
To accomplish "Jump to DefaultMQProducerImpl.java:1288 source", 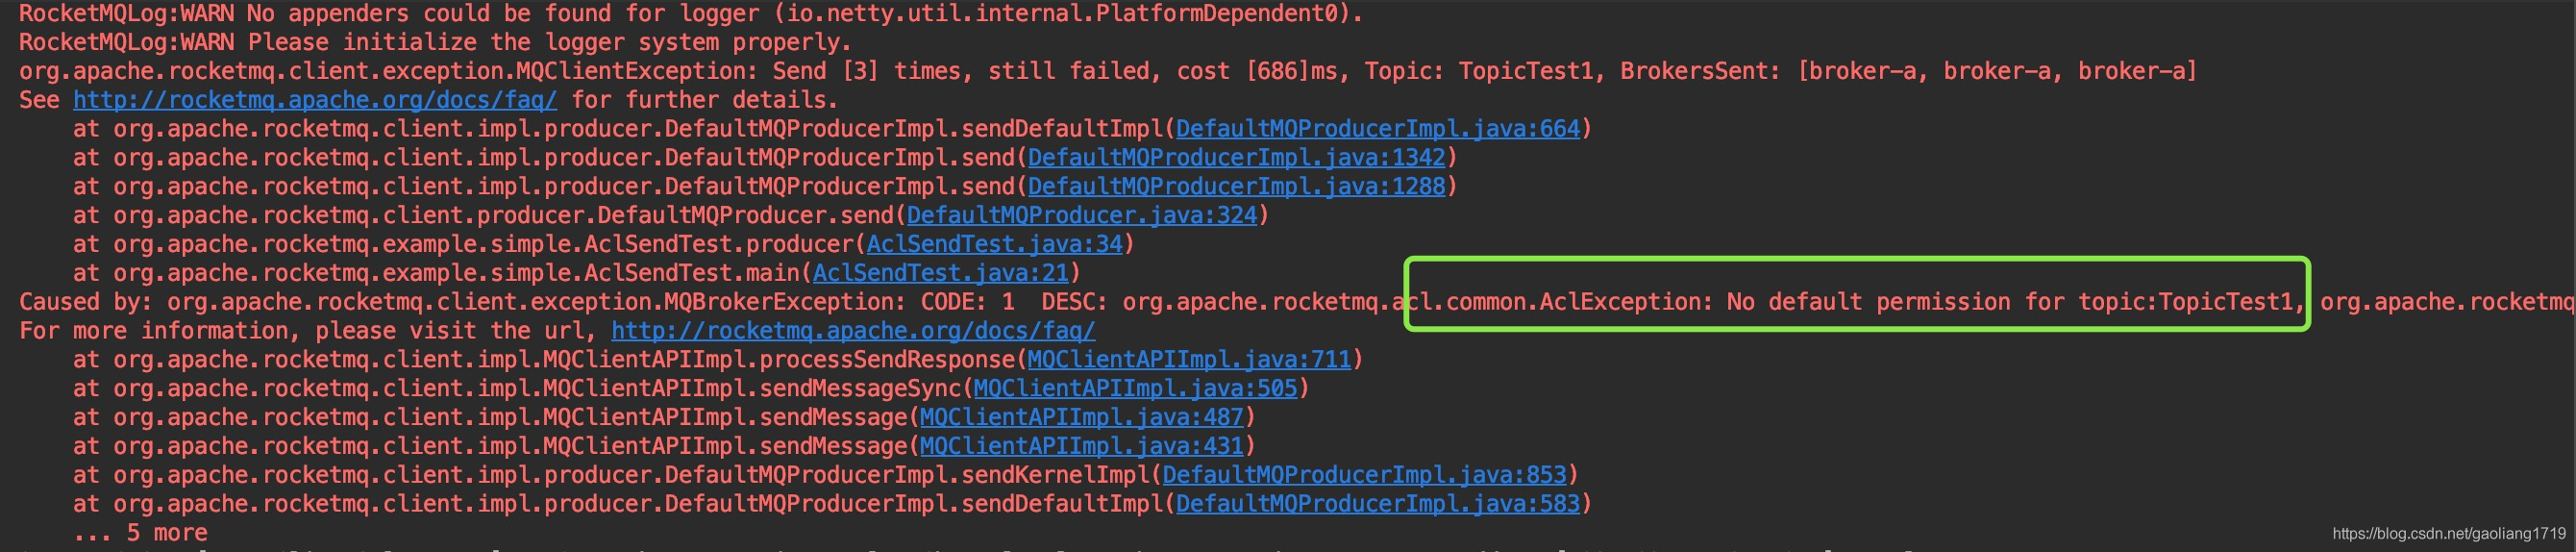I will click(1236, 187).
